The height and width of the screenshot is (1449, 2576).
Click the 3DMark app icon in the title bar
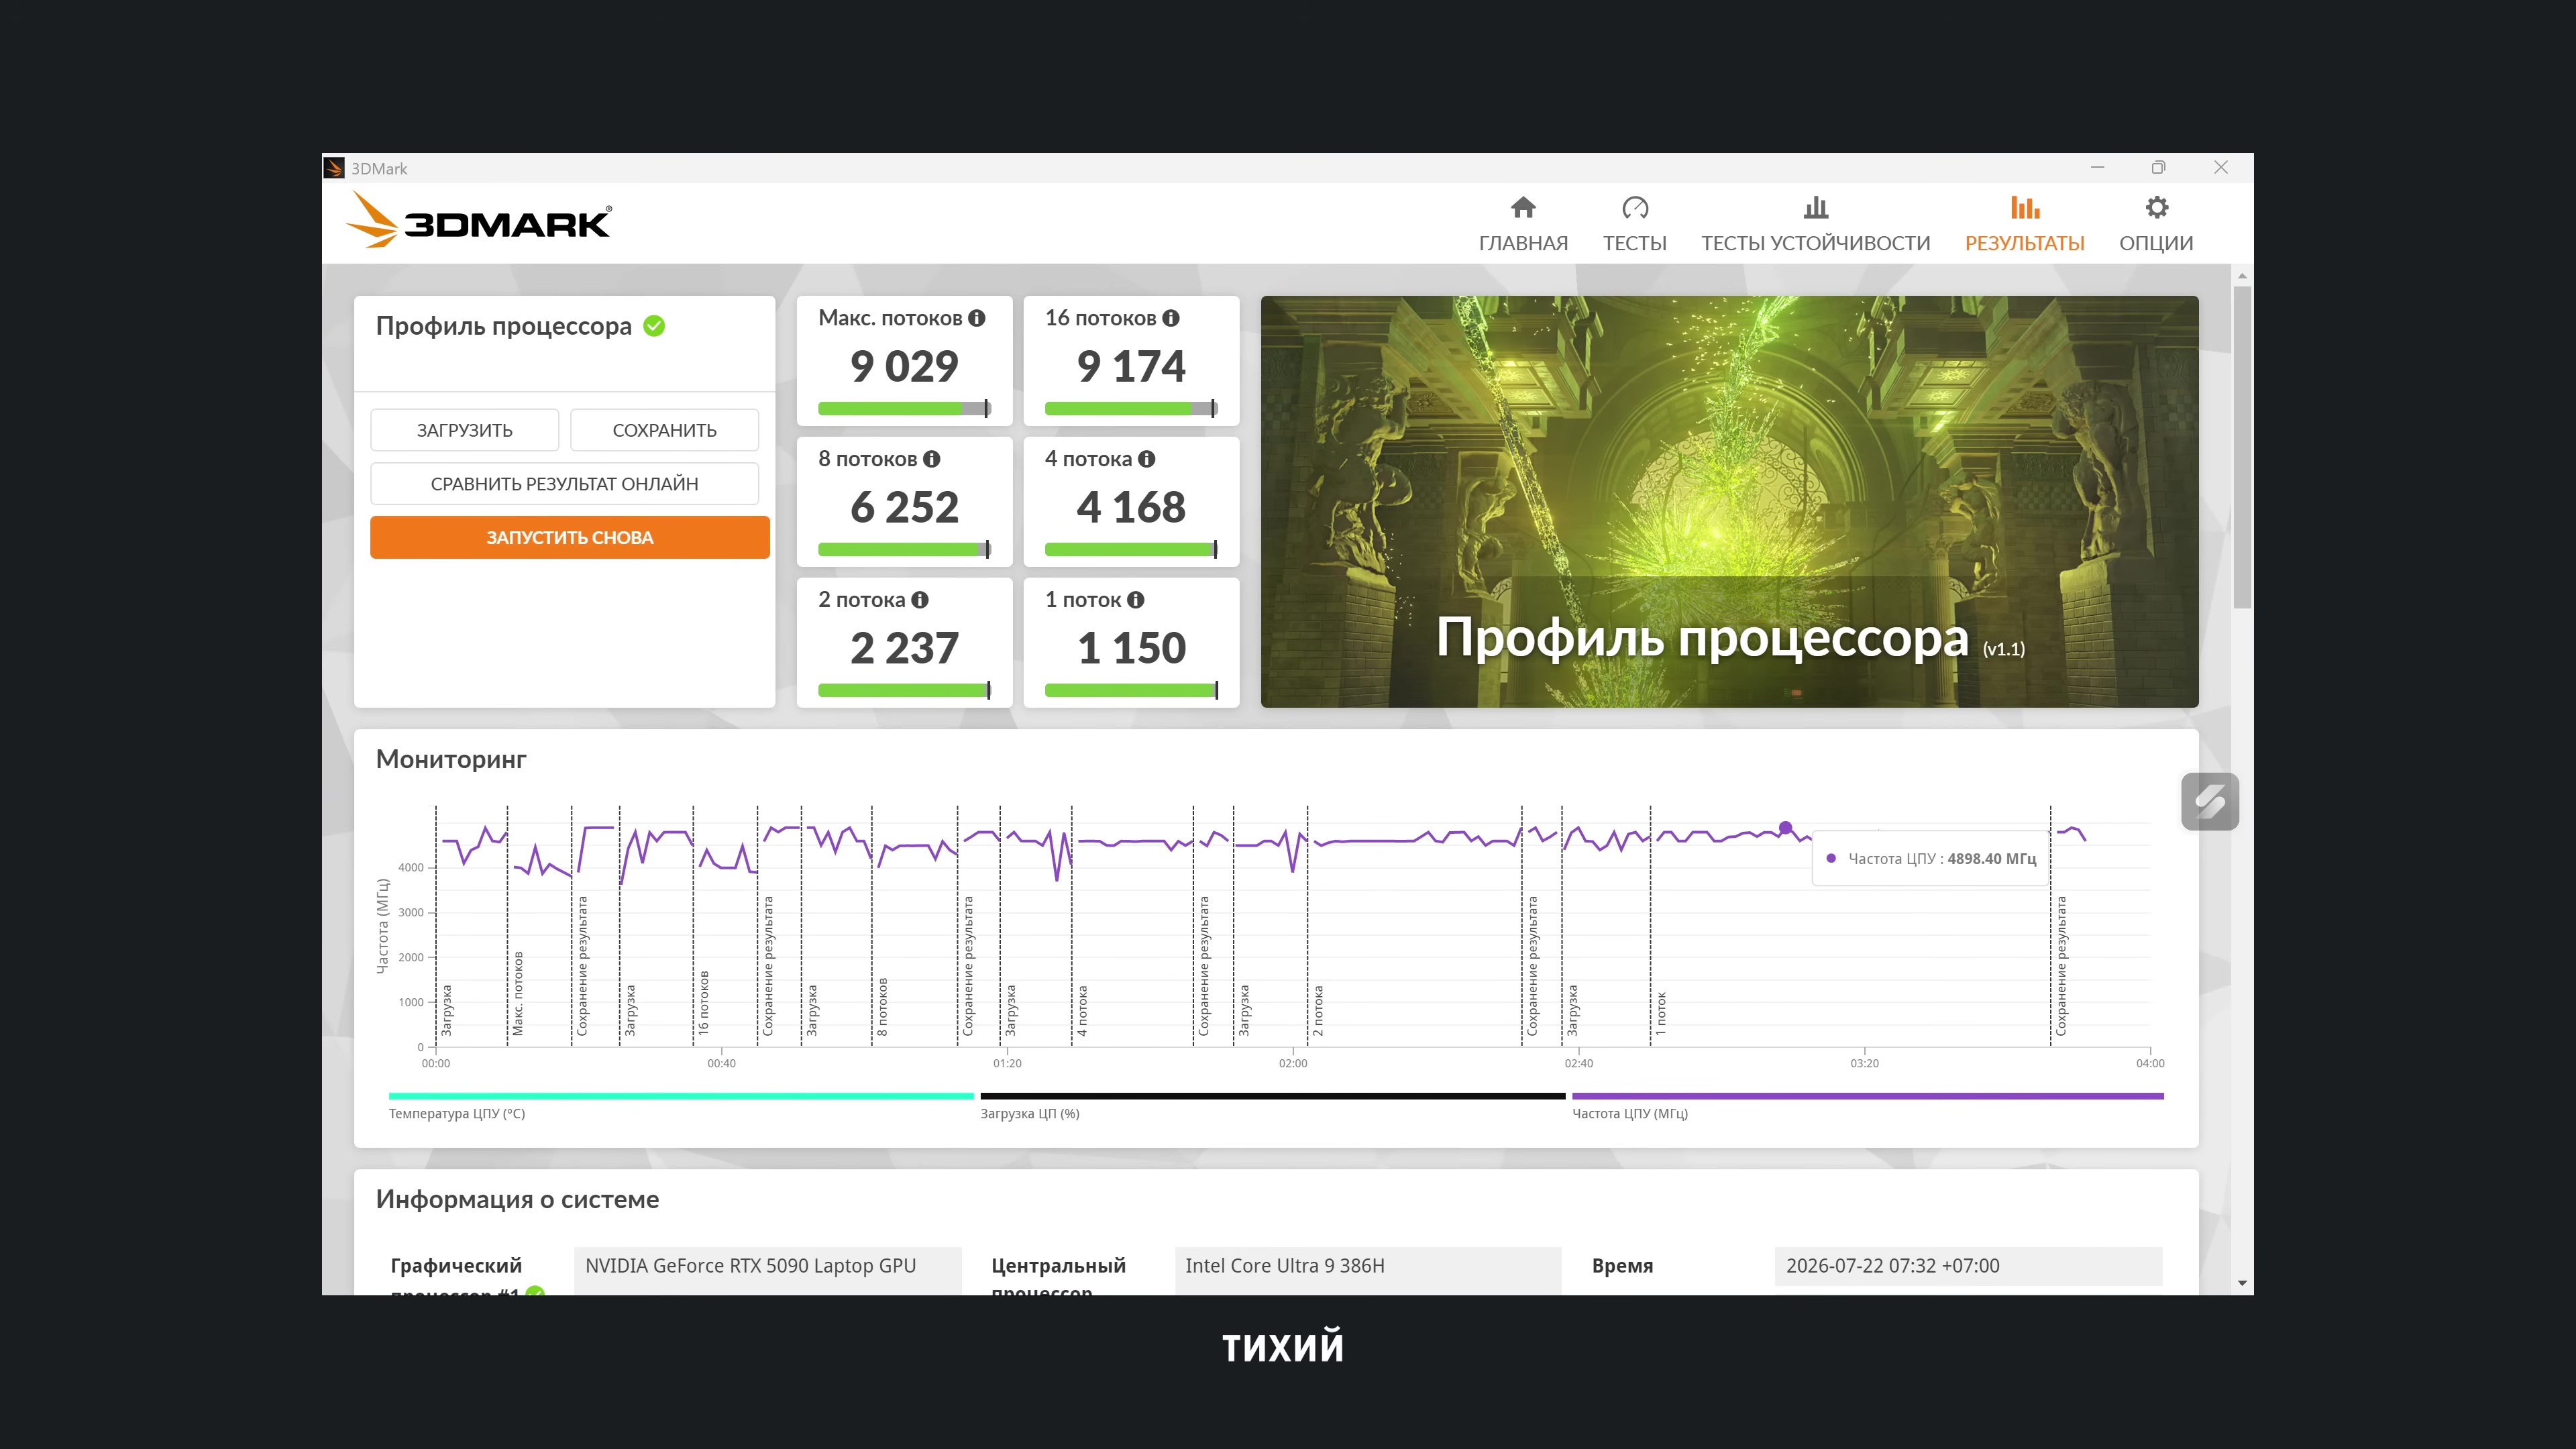click(x=335, y=168)
